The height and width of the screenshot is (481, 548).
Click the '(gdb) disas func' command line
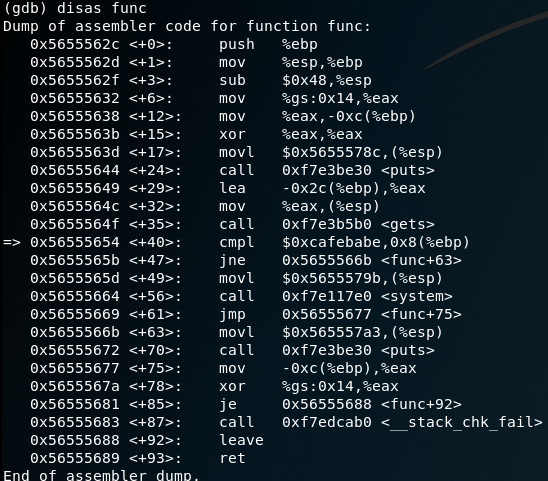pos(75,8)
